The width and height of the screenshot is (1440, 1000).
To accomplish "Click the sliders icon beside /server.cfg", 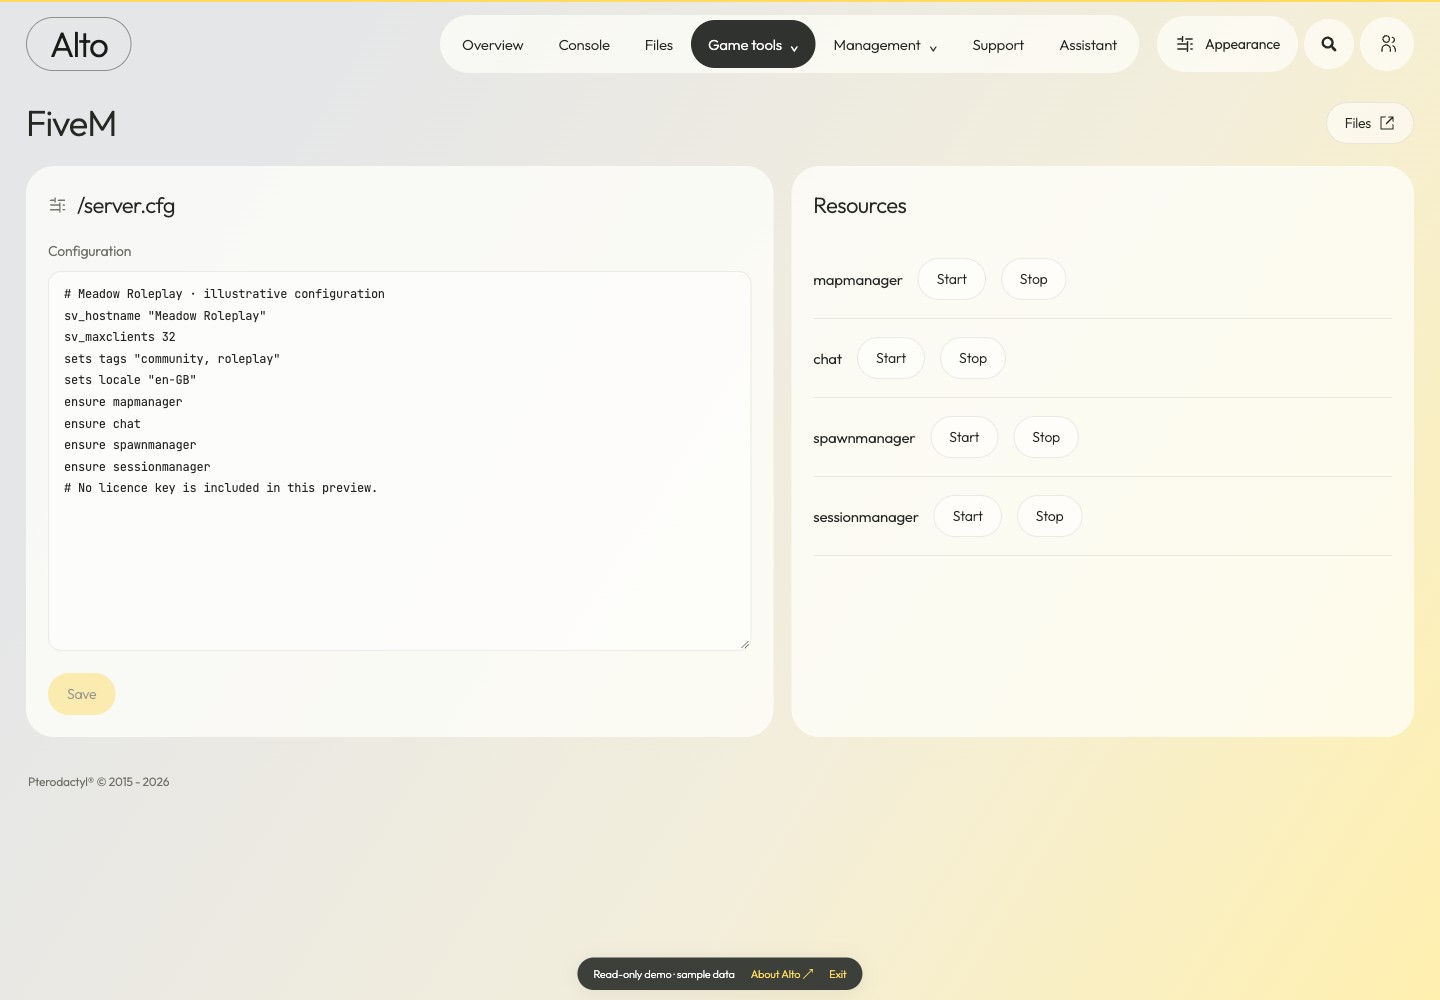I will point(58,205).
